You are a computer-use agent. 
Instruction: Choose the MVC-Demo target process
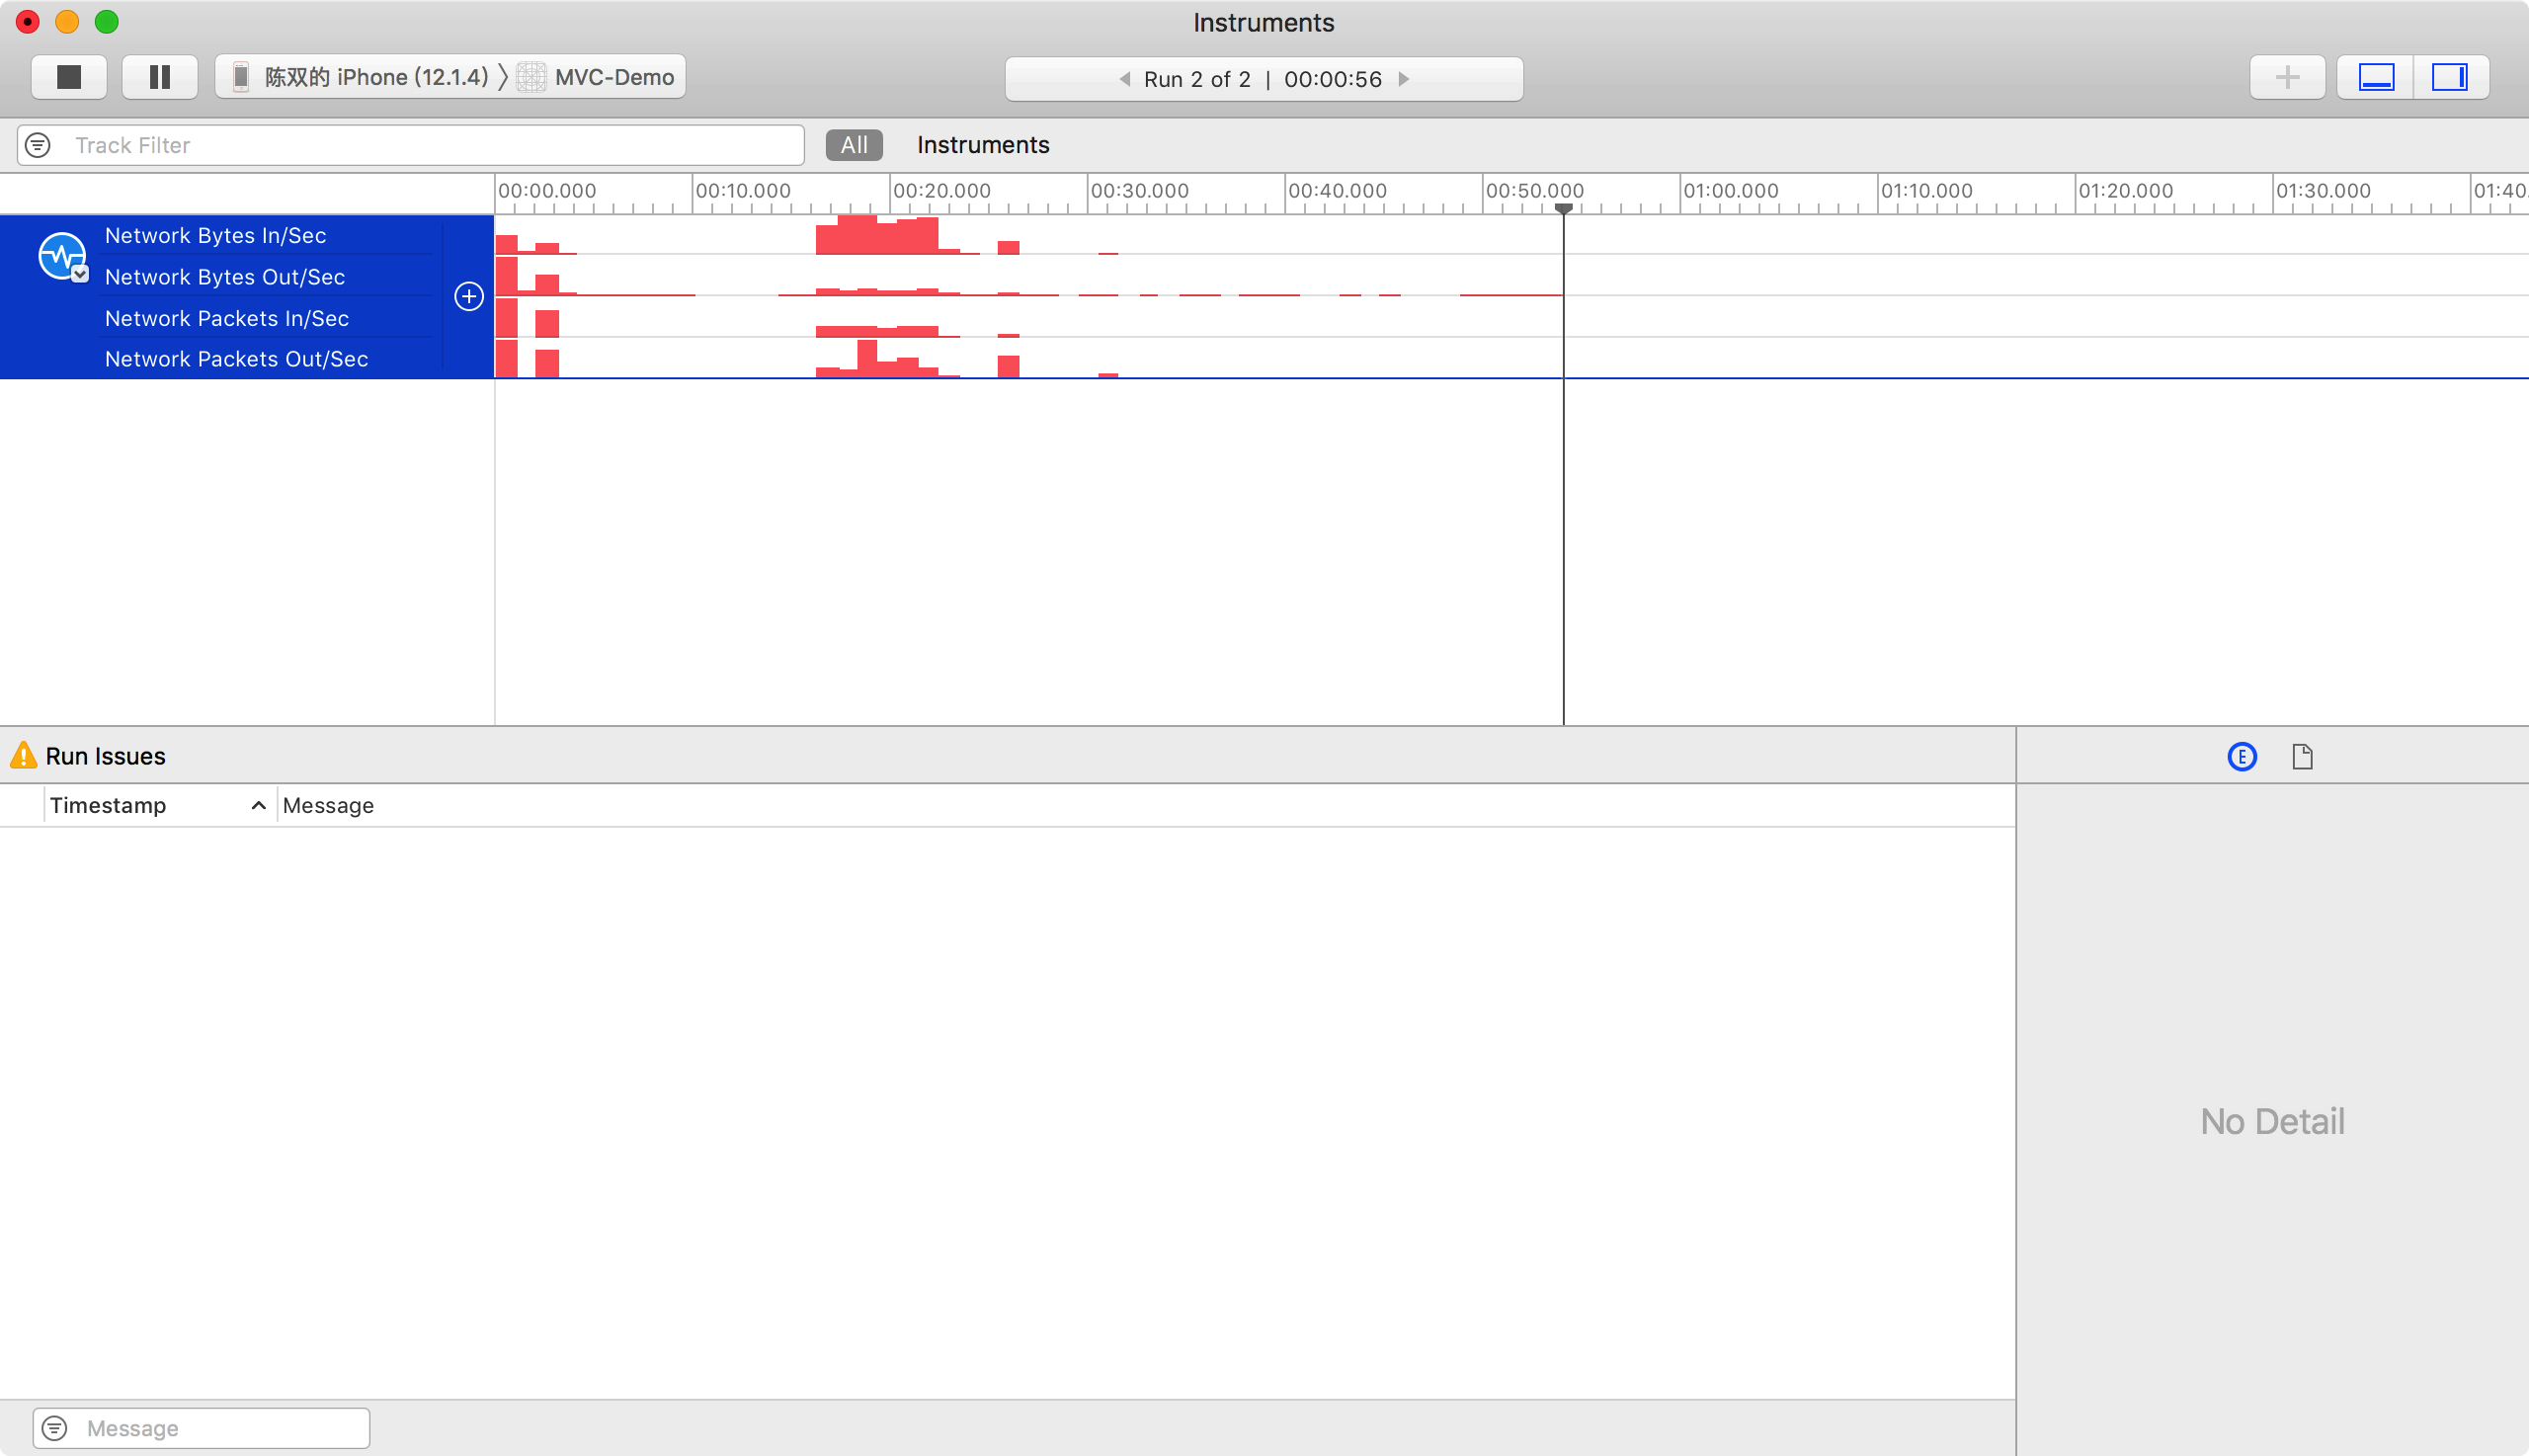pos(597,77)
